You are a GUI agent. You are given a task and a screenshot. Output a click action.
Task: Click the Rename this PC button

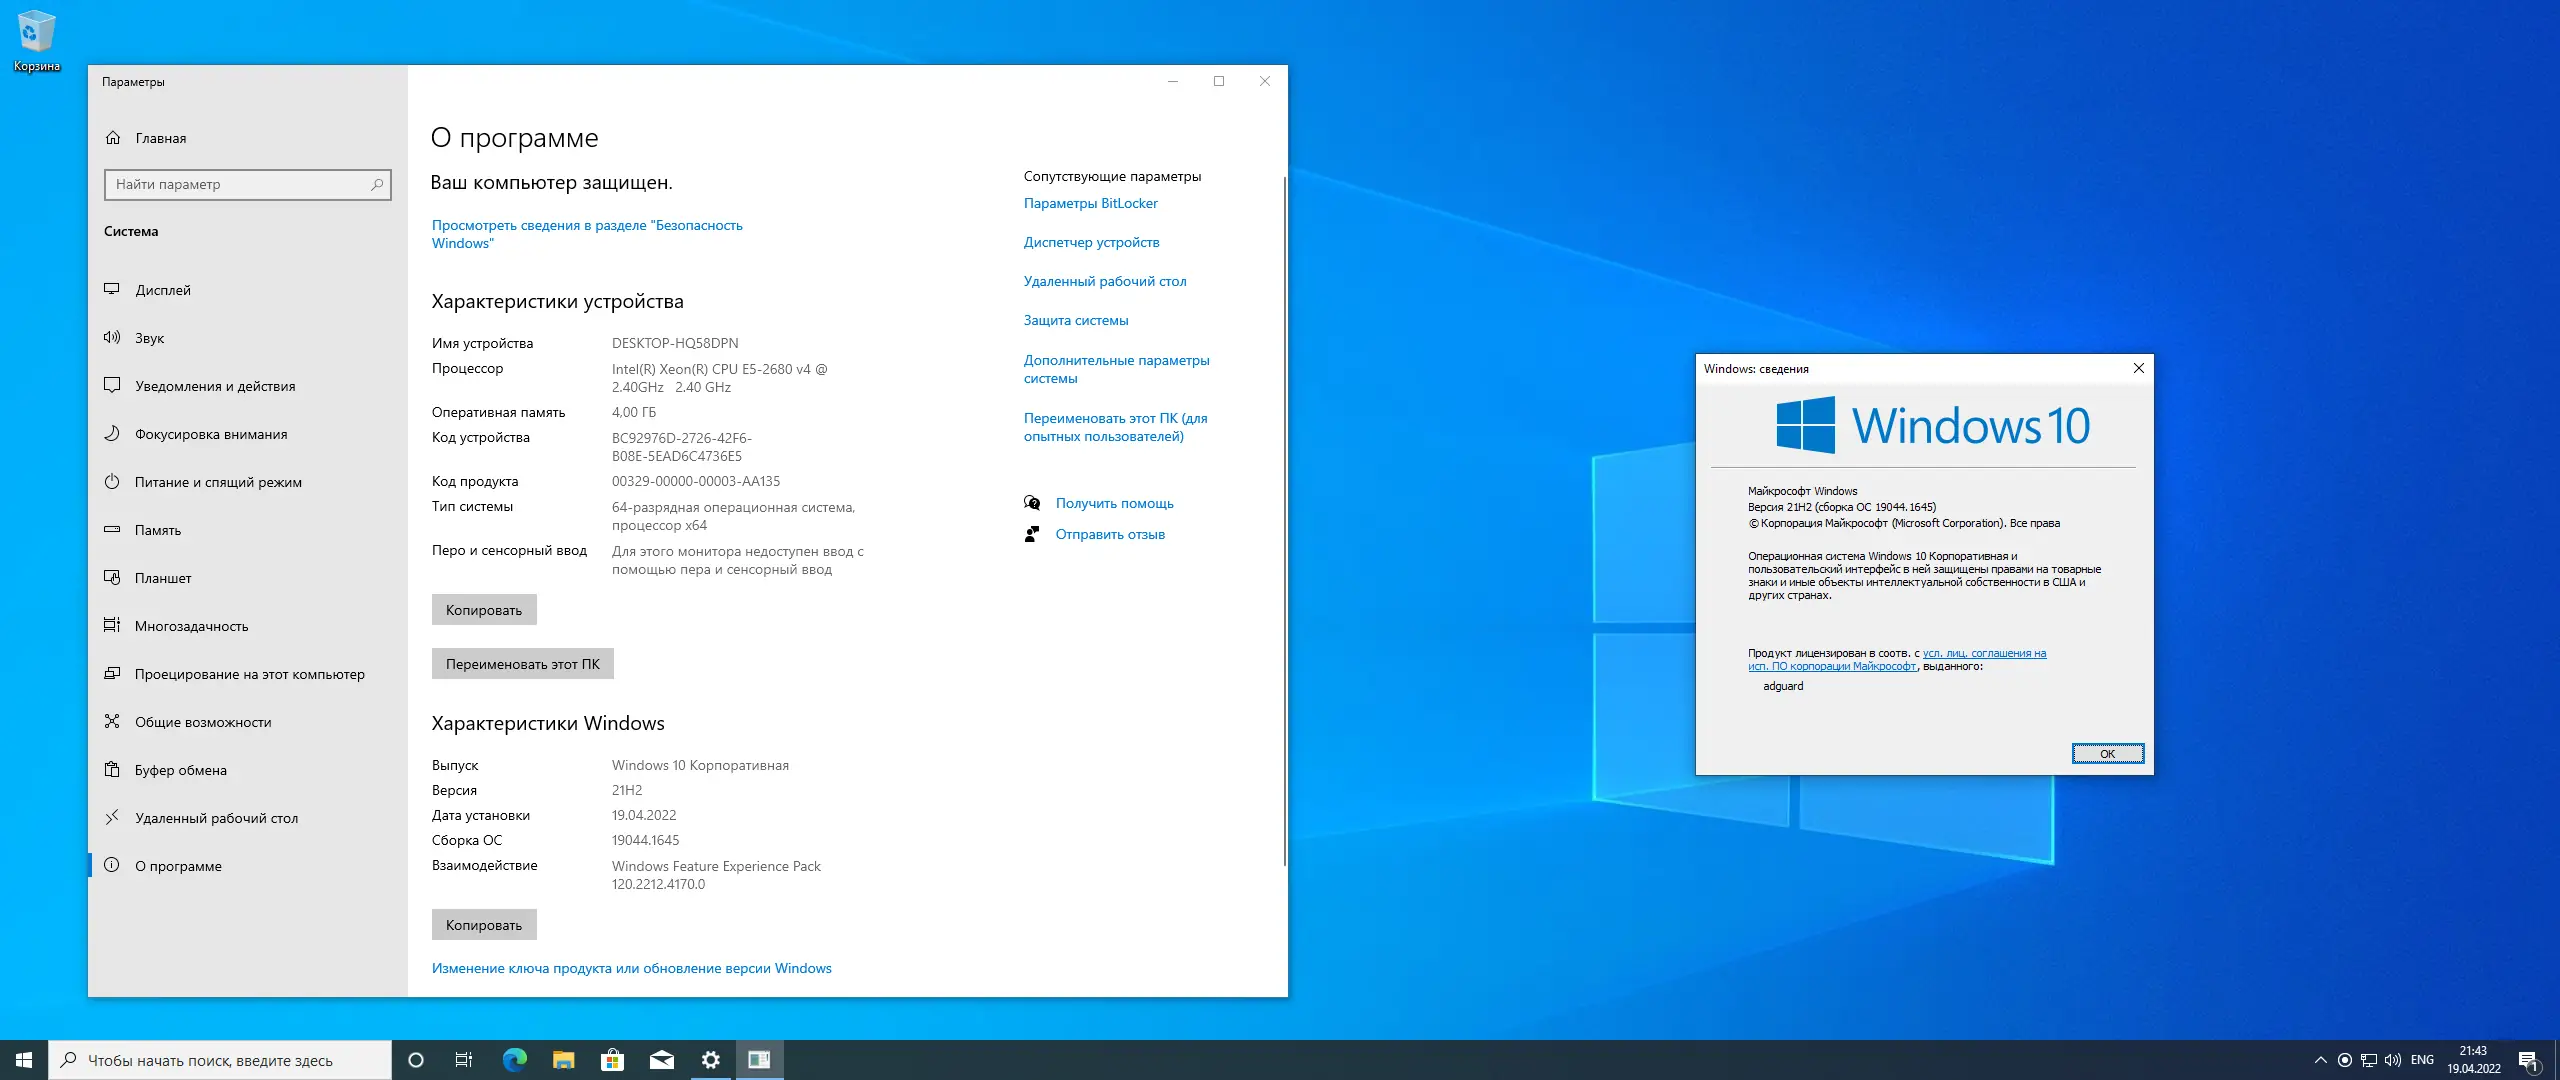coord(522,664)
